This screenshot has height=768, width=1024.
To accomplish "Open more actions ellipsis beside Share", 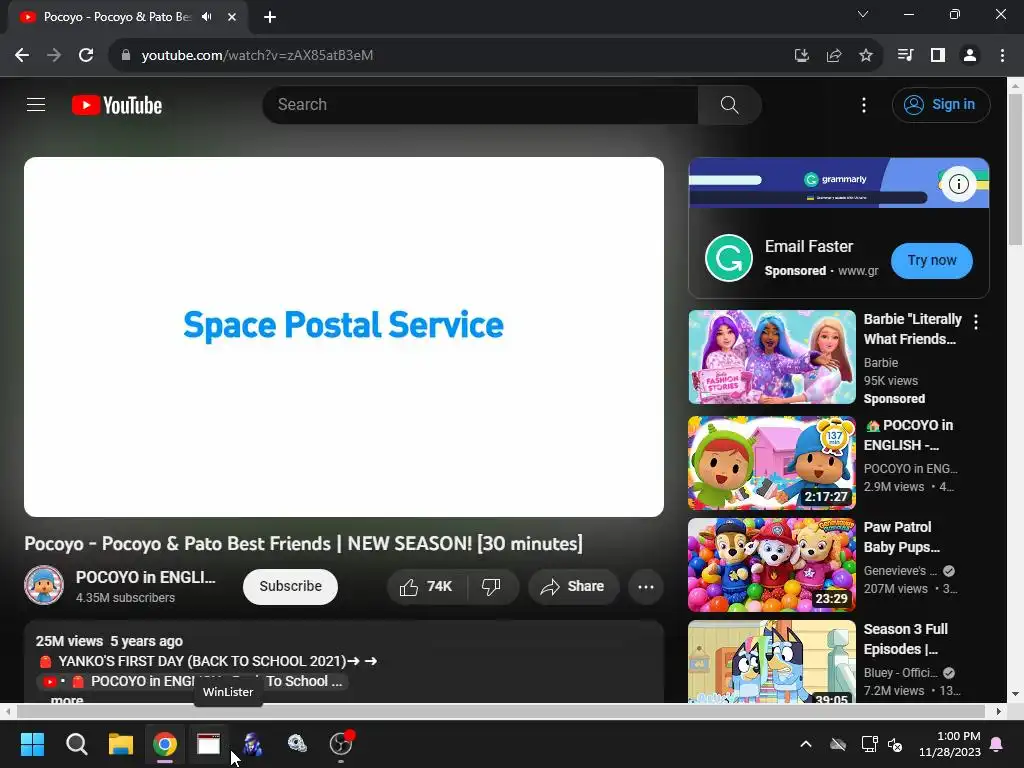I will pyautogui.click(x=646, y=586).
